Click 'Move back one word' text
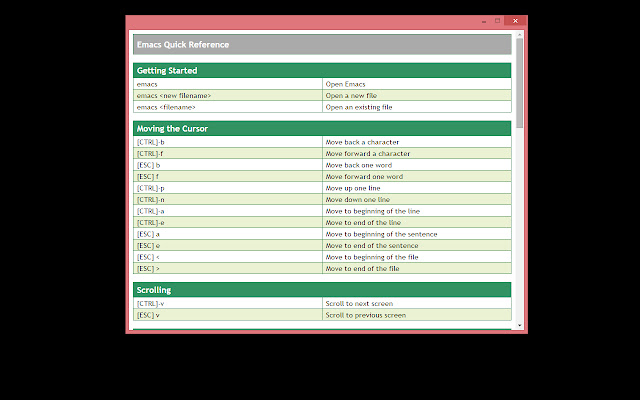 (359, 165)
